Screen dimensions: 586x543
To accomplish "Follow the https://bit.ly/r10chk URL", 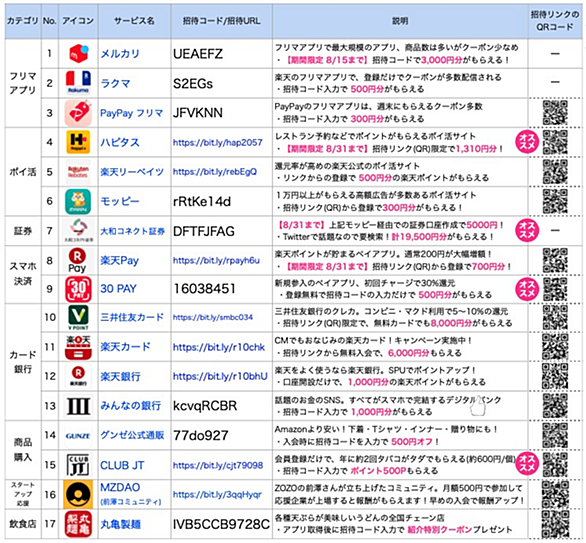I will coord(219,347).
